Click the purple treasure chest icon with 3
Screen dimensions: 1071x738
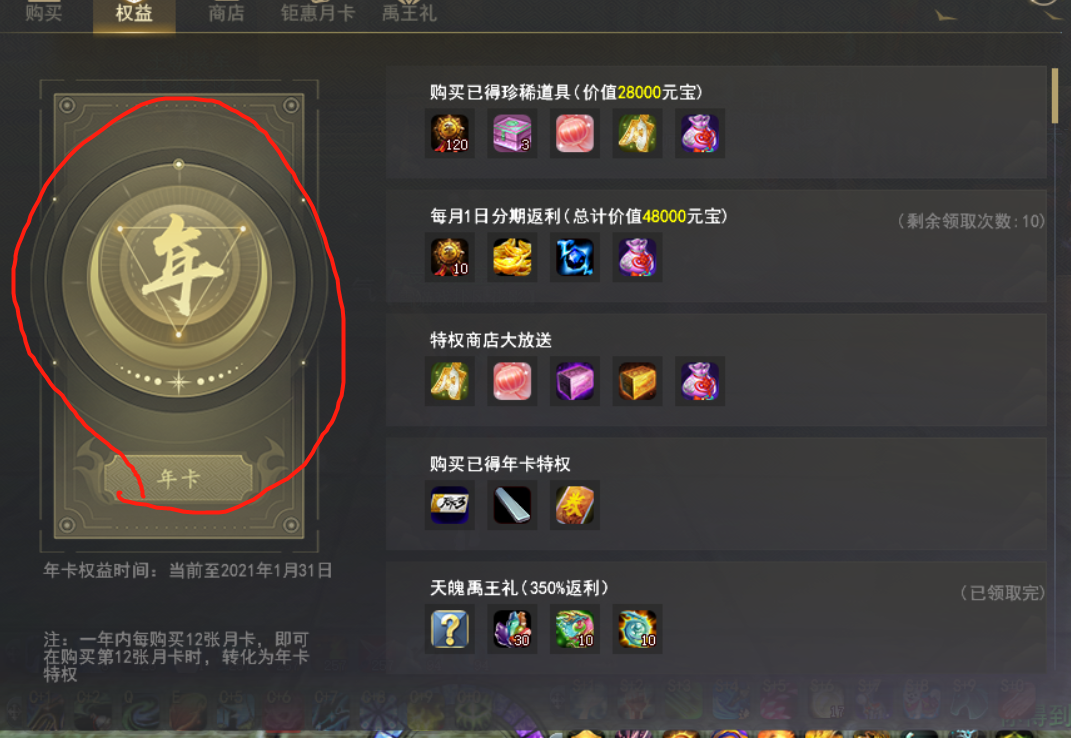coord(512,133)
